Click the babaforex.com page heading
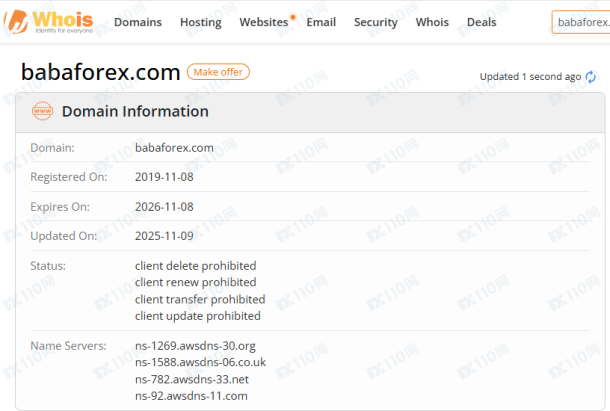The width and height of the screenshot is (610, 411). click(100, 72)
